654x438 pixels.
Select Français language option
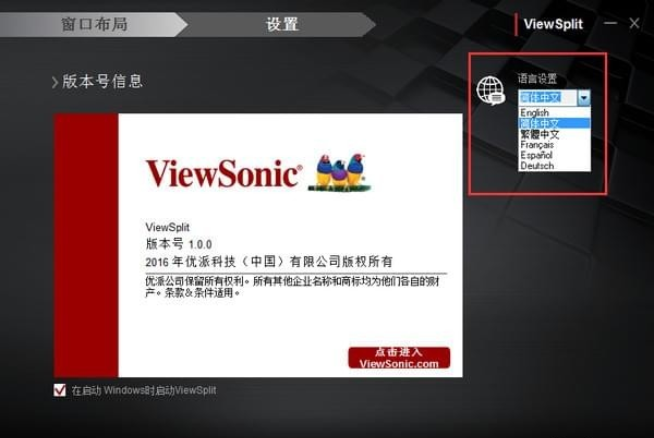554,145
